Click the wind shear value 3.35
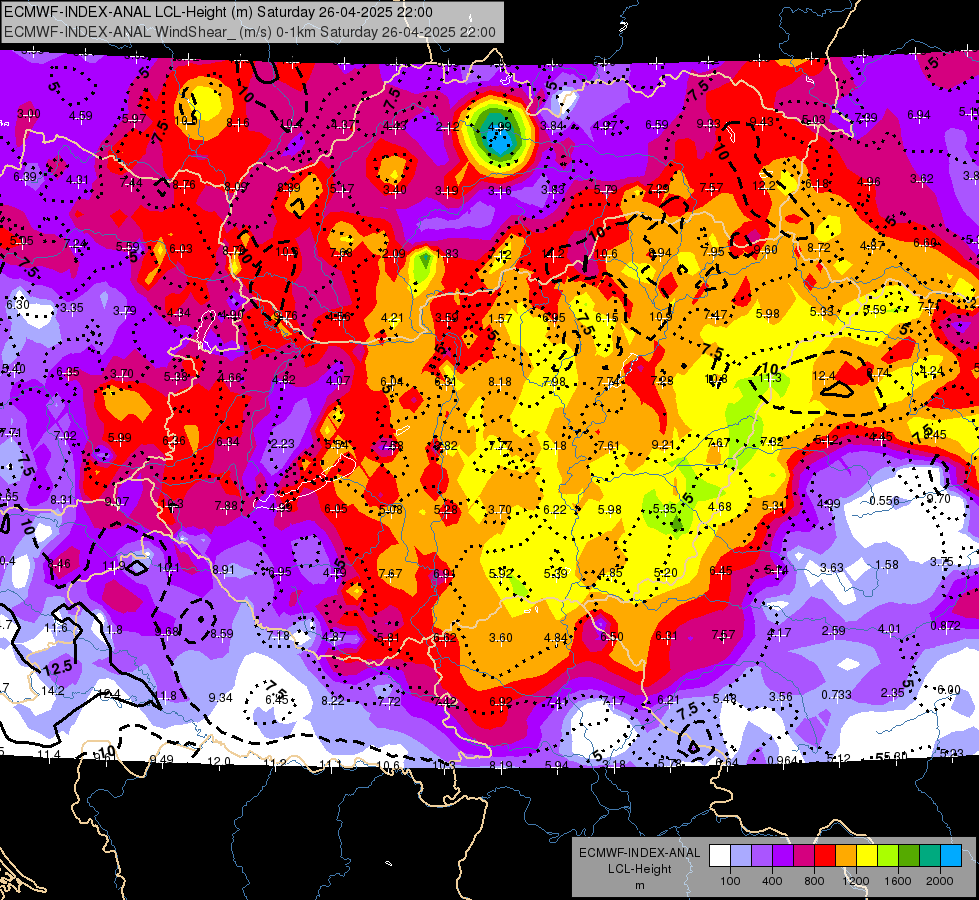 (x=72, y=307)
